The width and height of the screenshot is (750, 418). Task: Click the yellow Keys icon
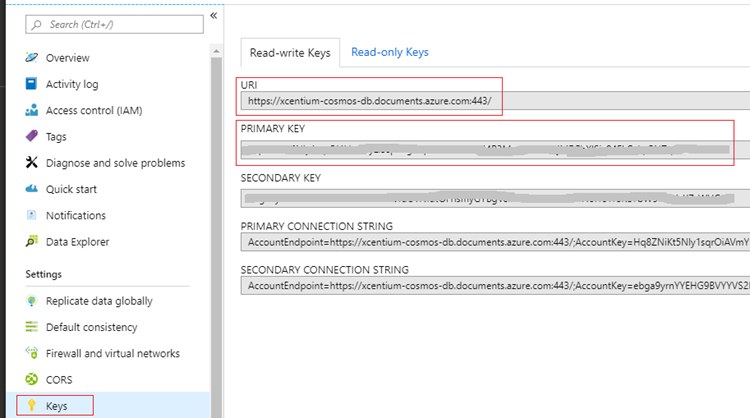pyautogui.click(x=32, y=406)
